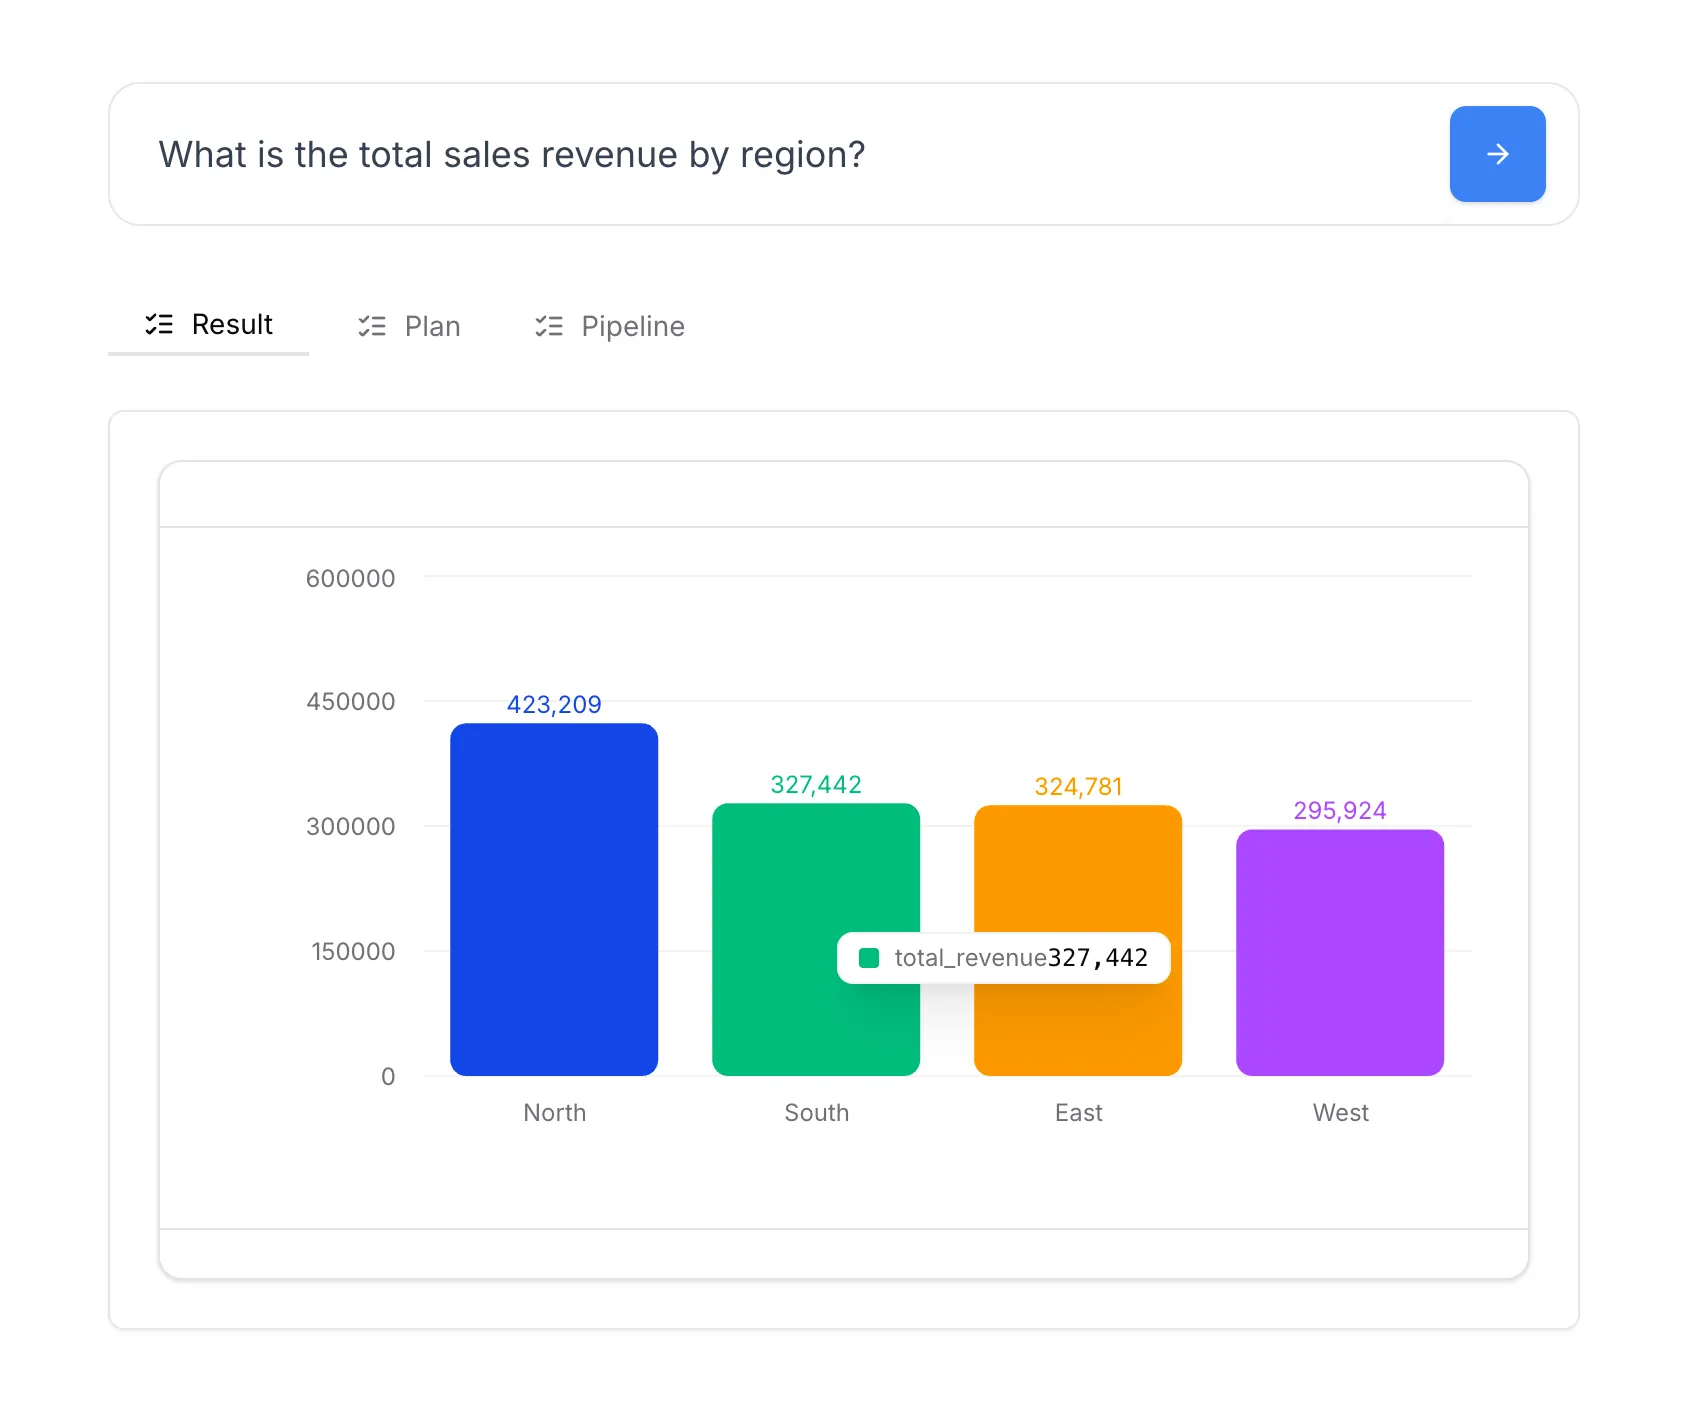
Task: Click the 423,209 value label above North
Action: tap(554, 704)
